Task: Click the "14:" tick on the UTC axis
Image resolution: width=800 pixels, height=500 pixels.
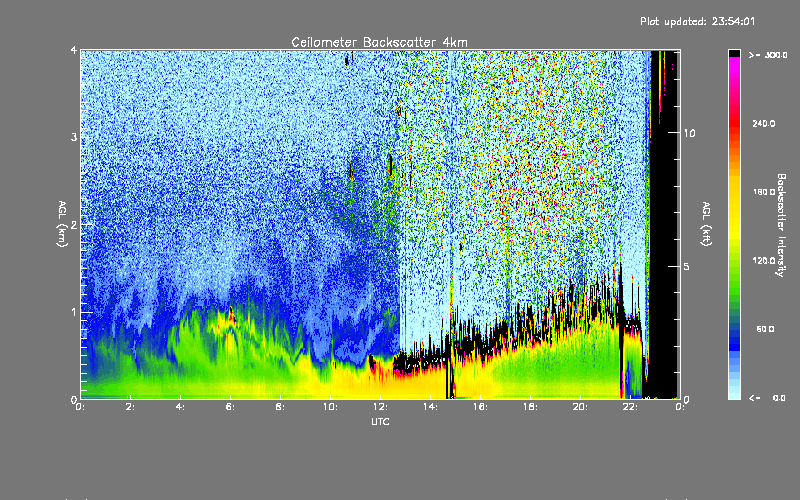Action: (x=430, y=407)
